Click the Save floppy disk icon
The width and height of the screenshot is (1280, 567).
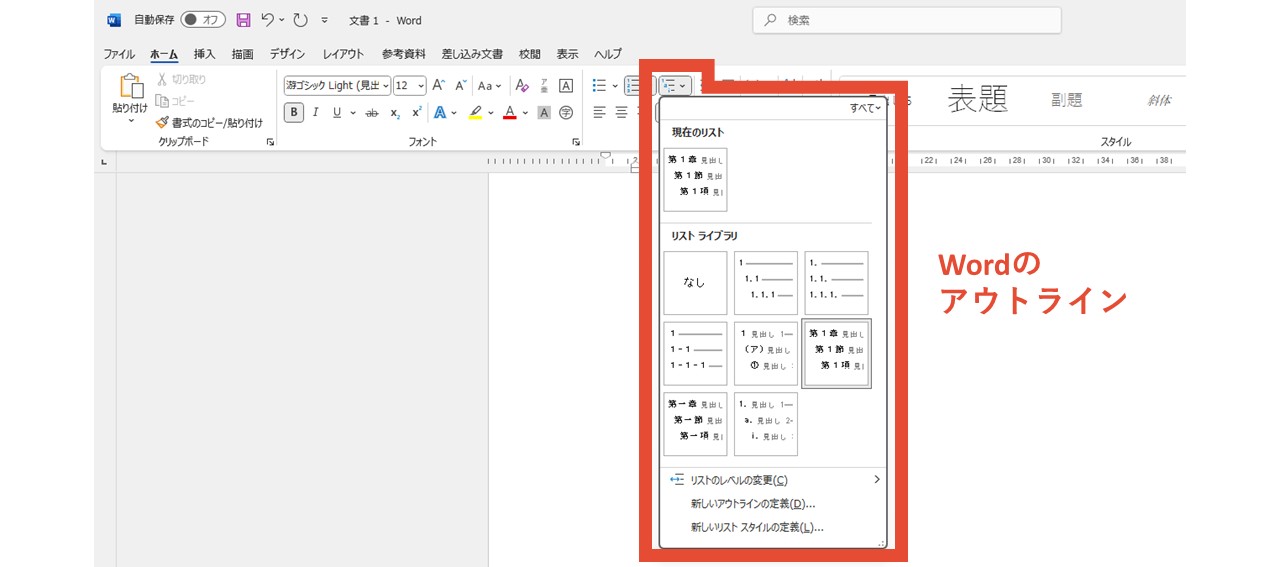coord(243,20)
